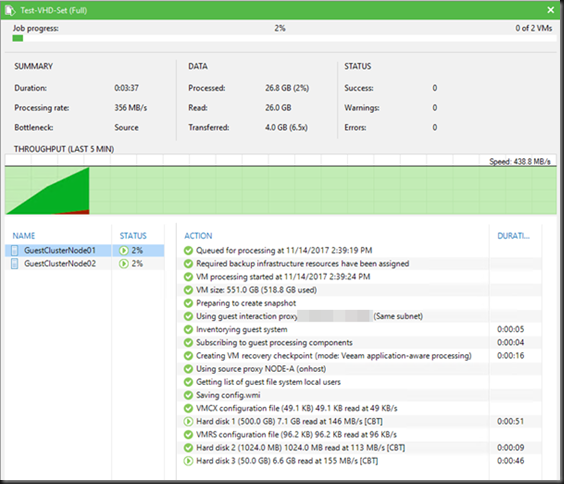Click the success icon for VM processing started
Viewport: 564px width, 484px height.
tap(188, 277)
